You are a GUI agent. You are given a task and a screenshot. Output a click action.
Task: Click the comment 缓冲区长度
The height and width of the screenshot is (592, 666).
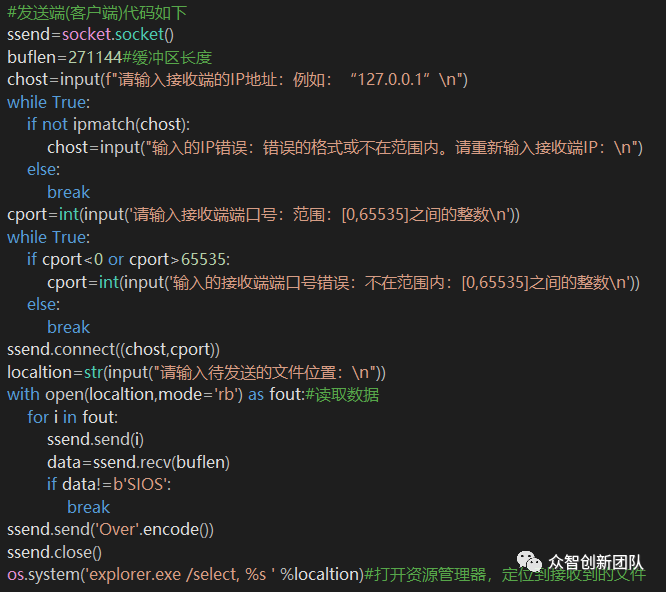(x=167, y=57)
